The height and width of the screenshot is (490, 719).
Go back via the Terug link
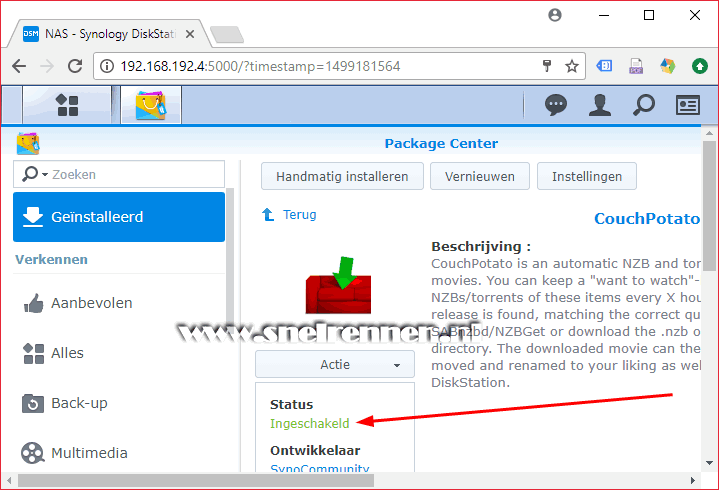click(299, 215)
